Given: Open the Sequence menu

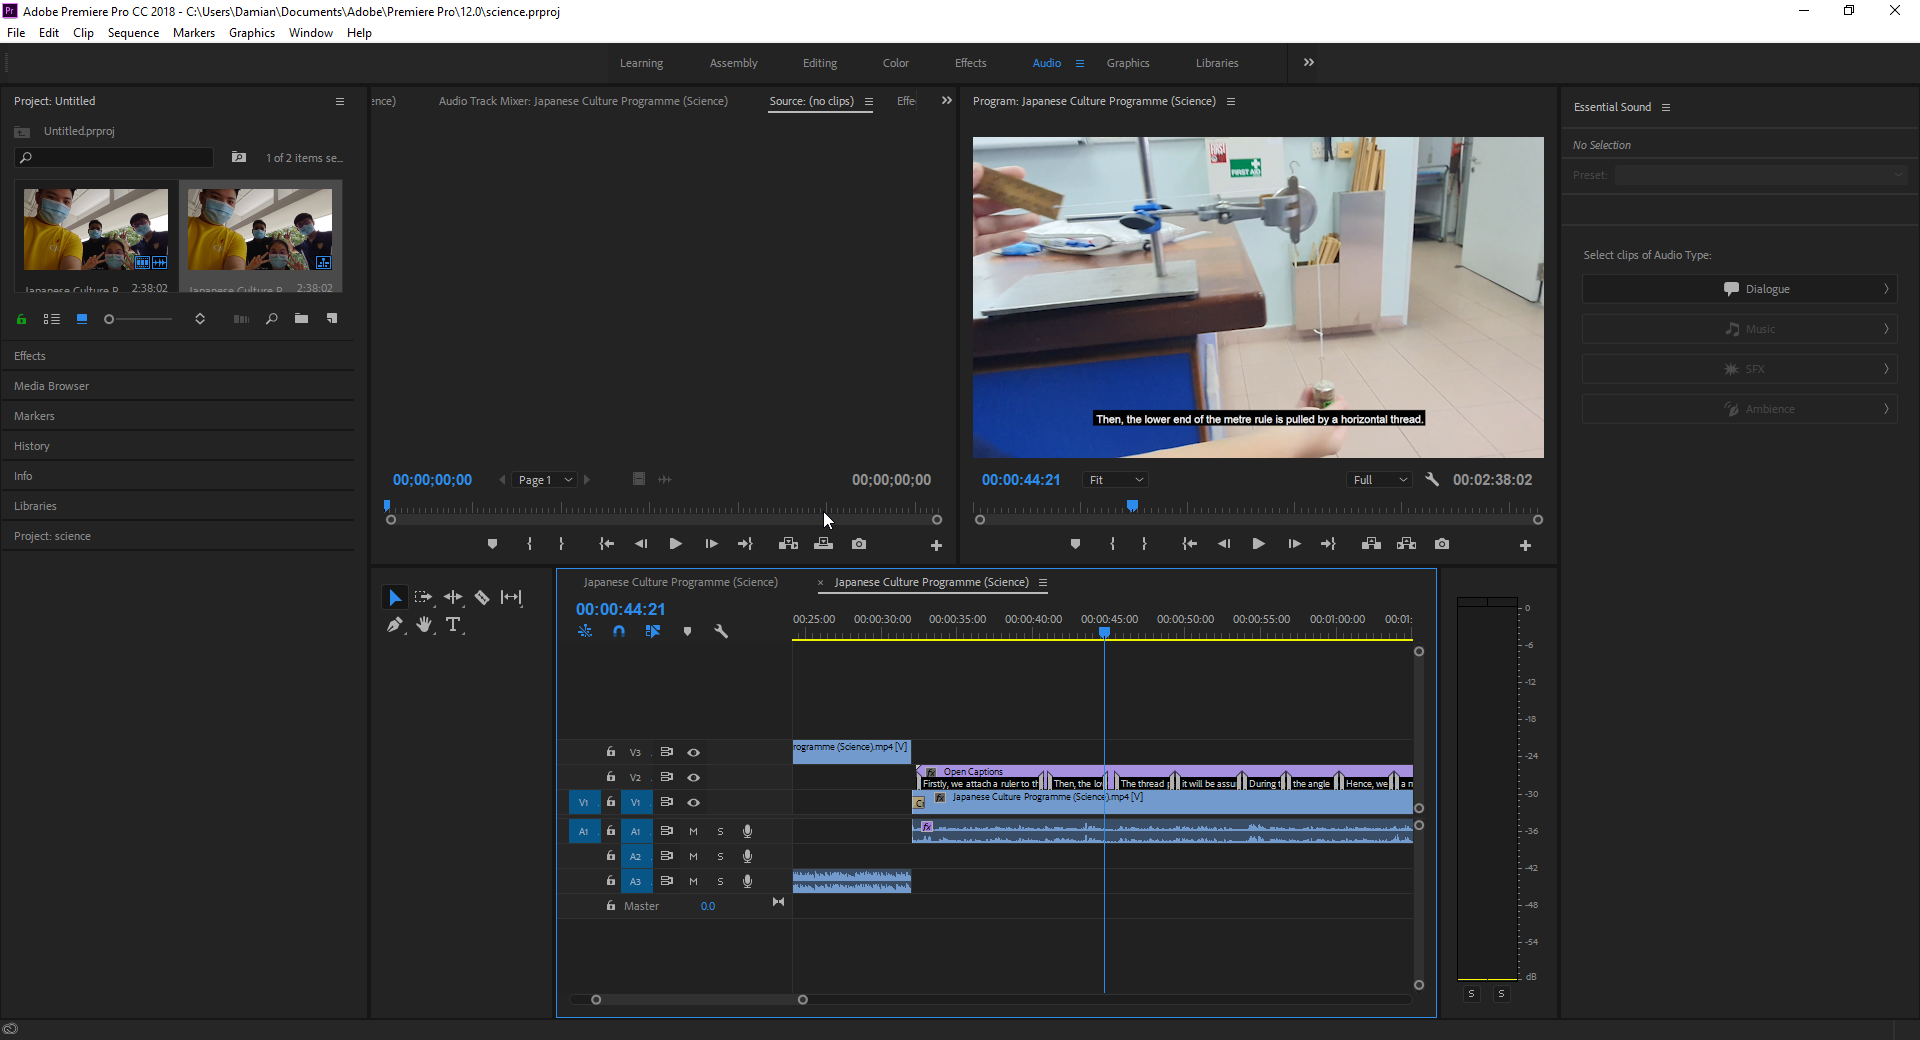Looking at the screenshot, I should (133, 33).
